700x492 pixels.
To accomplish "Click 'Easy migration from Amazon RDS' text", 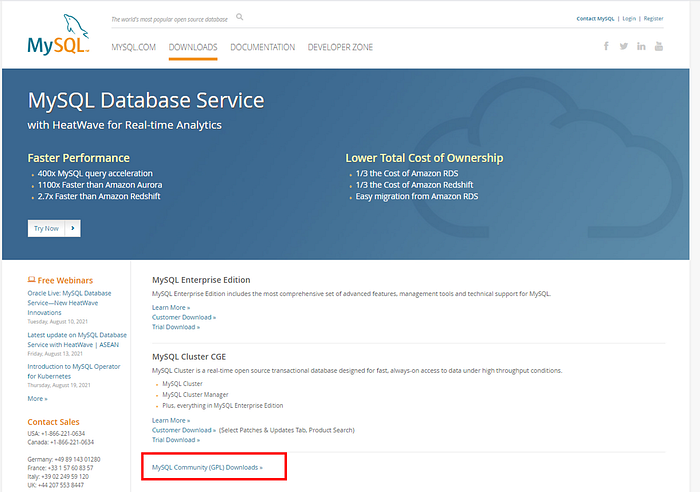I will click(x=417, y=196).
